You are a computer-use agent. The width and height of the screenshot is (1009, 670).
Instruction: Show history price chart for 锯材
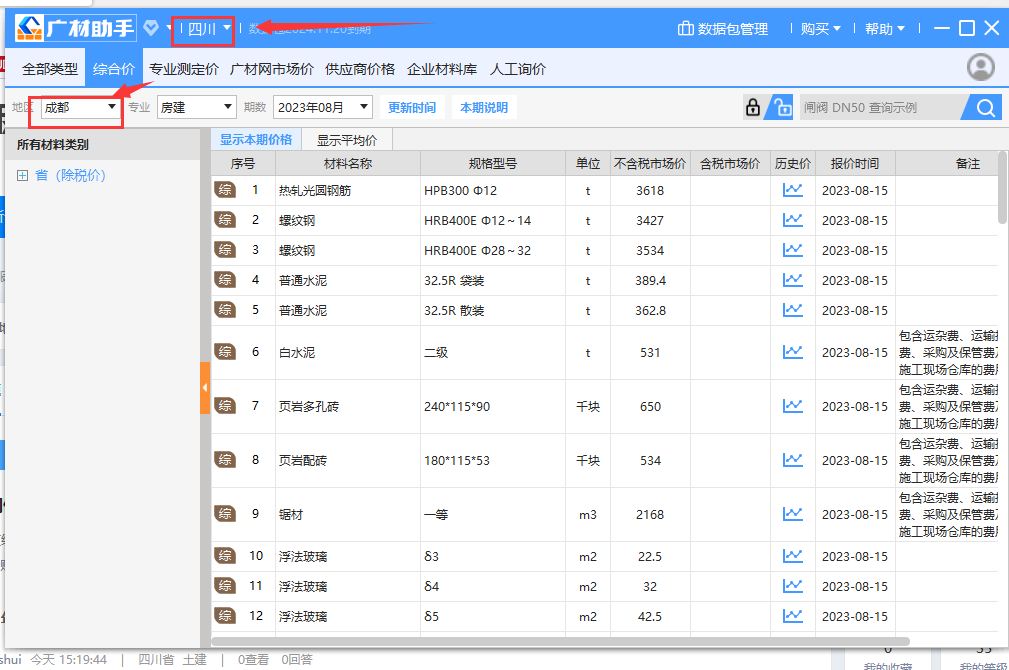793,514
